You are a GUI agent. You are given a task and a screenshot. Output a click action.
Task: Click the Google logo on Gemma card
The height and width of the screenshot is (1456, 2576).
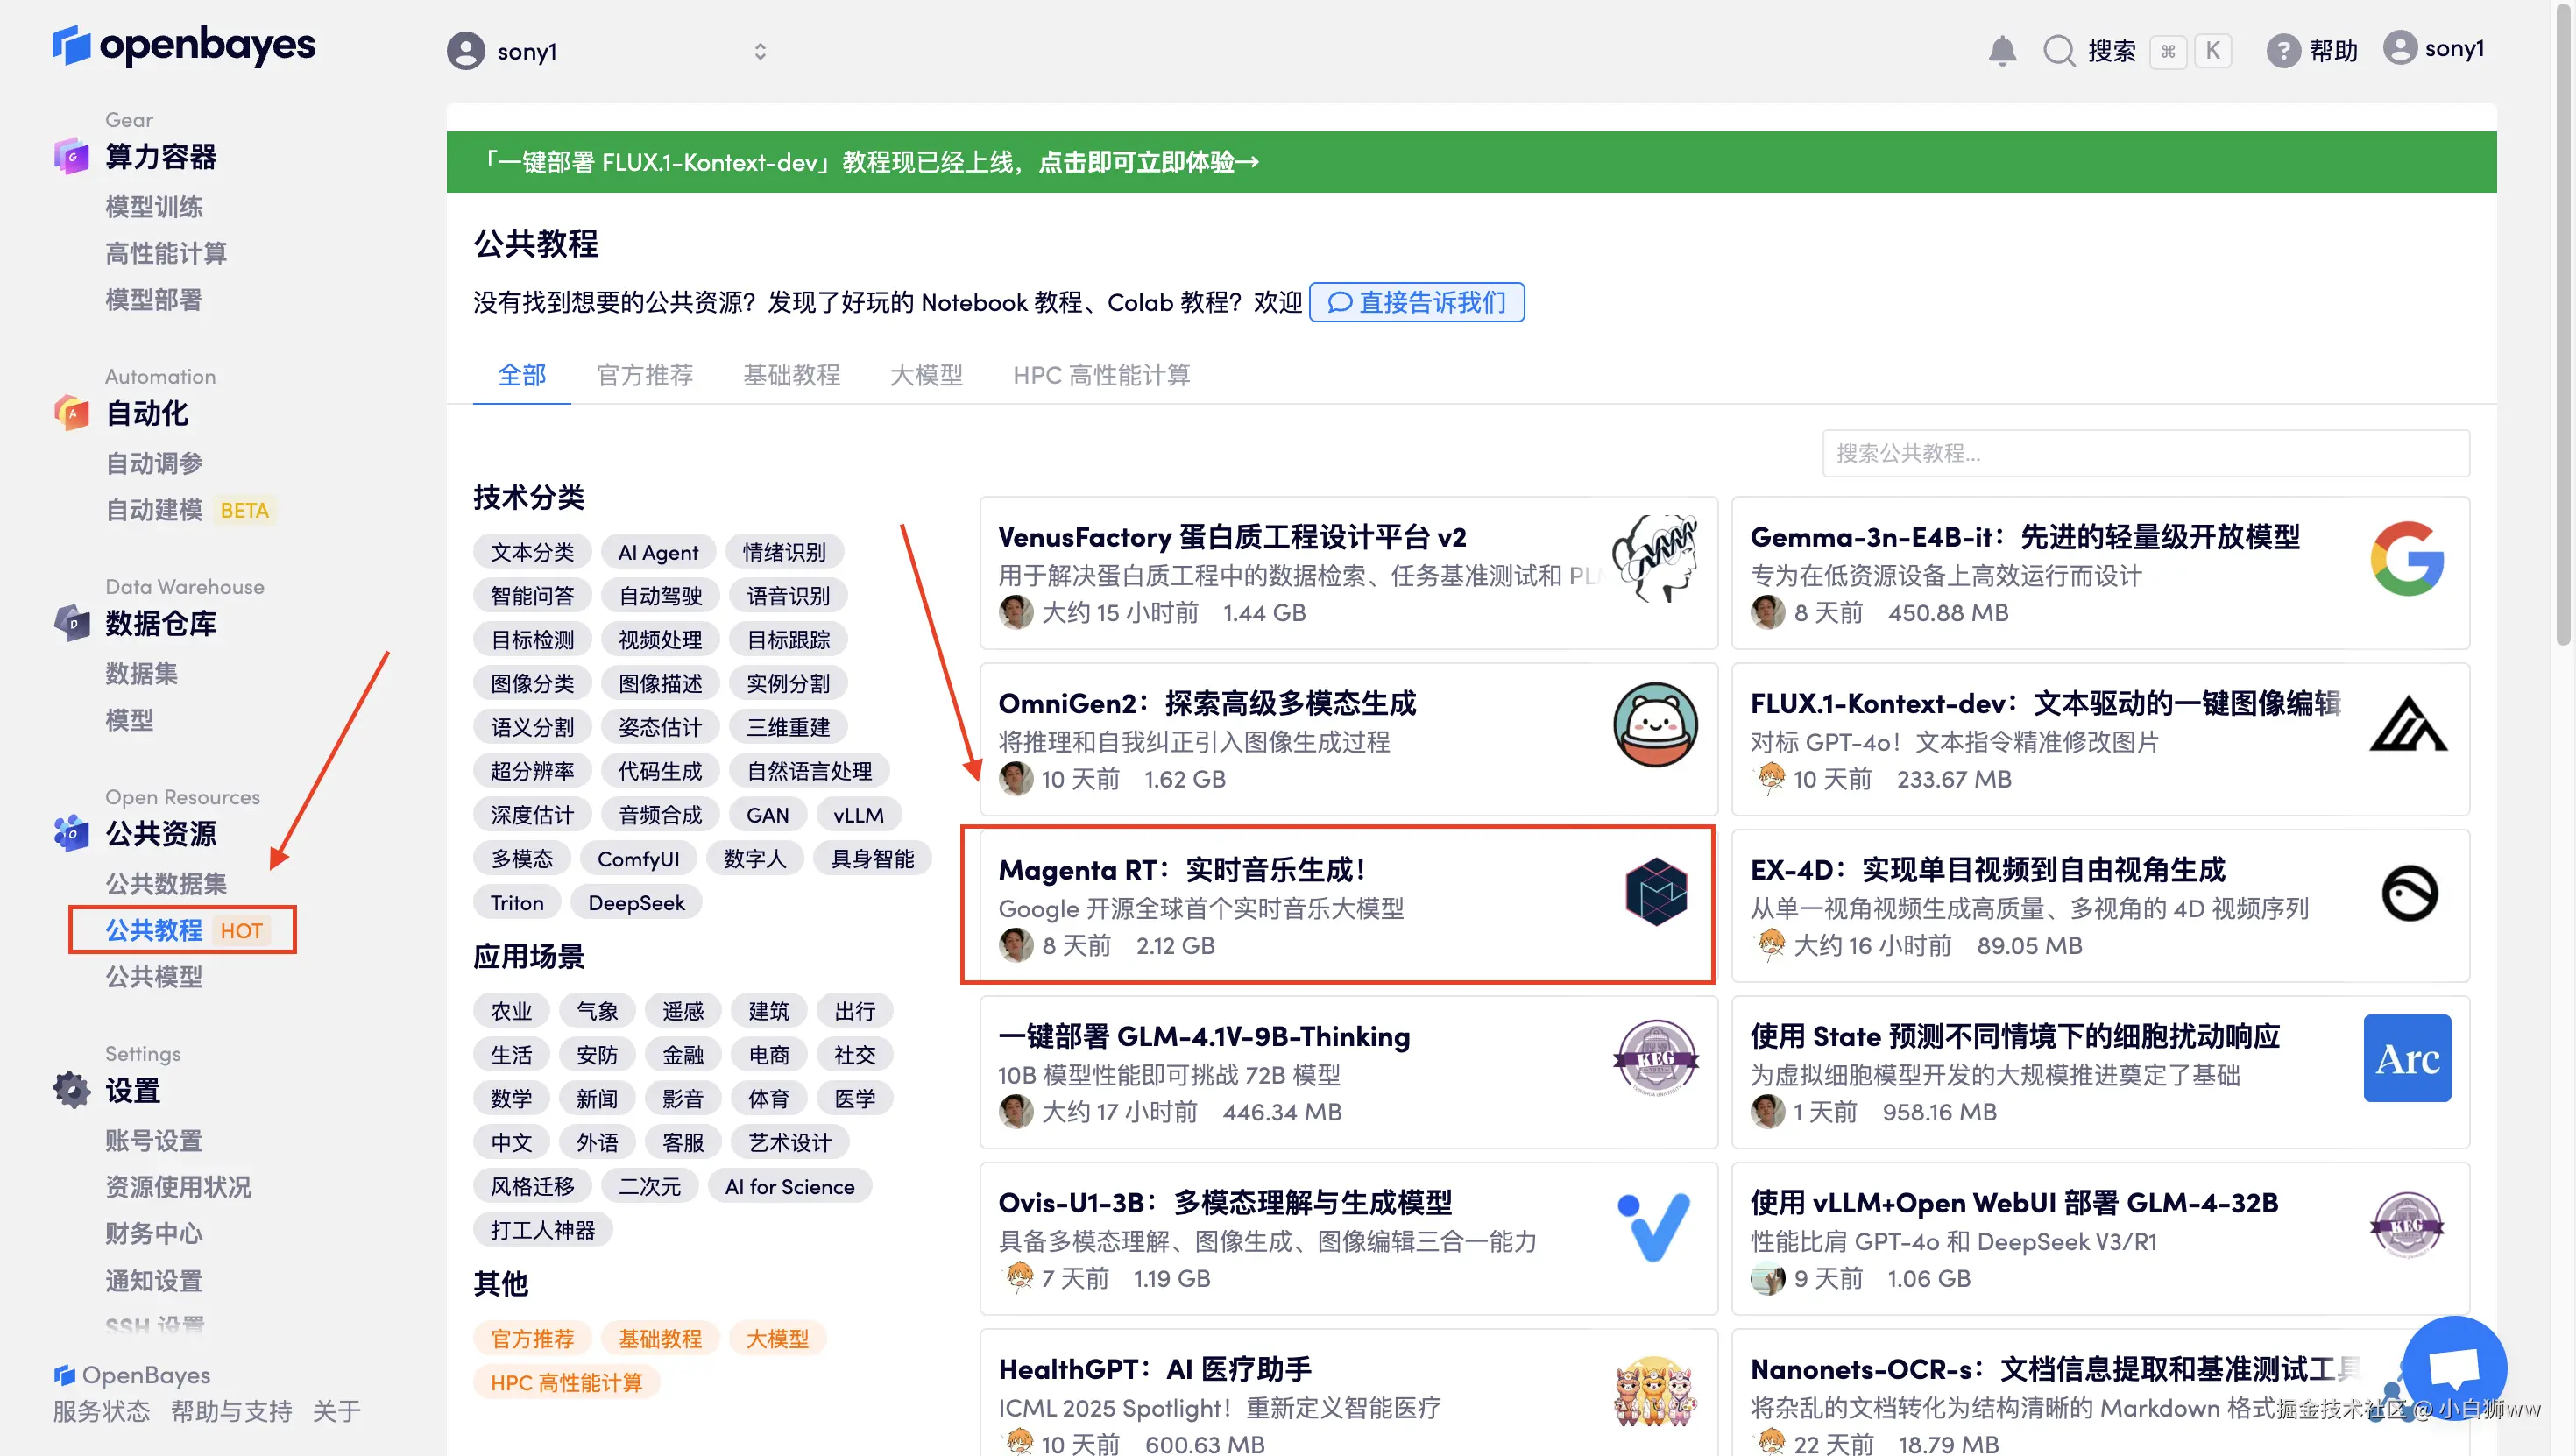[2406, 558]
